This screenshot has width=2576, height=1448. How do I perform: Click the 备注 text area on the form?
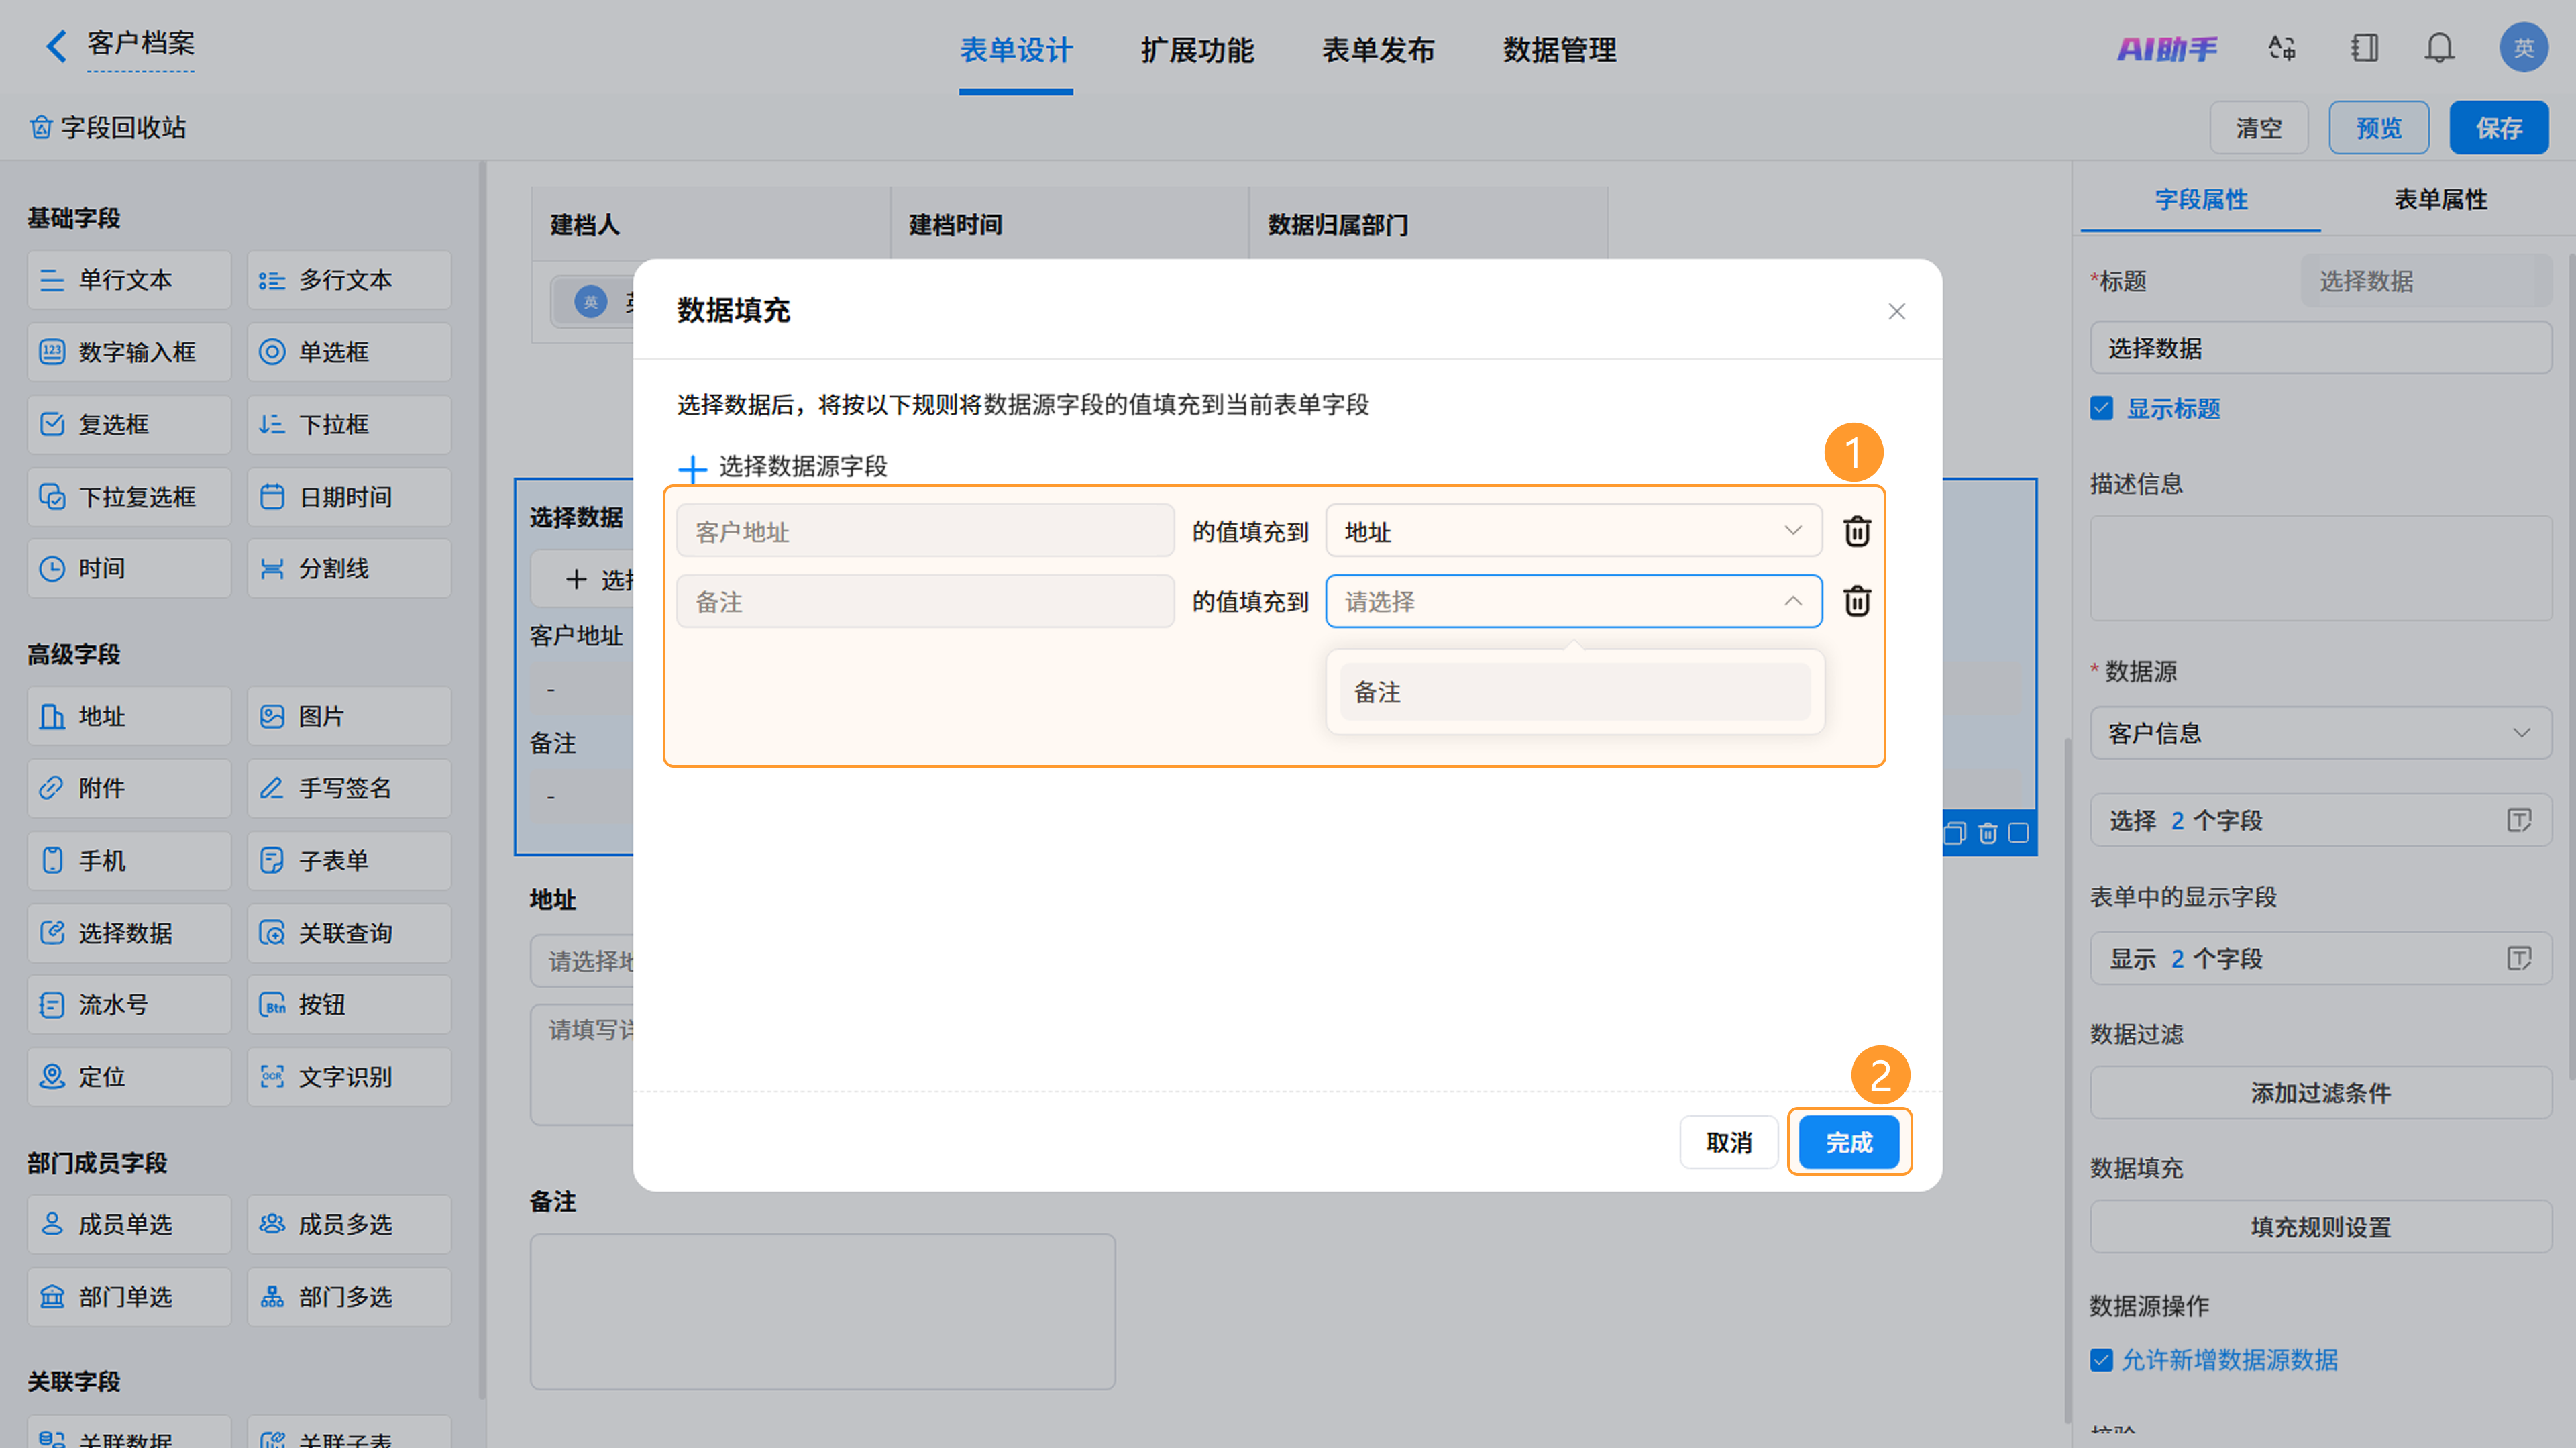[822, 1311]
